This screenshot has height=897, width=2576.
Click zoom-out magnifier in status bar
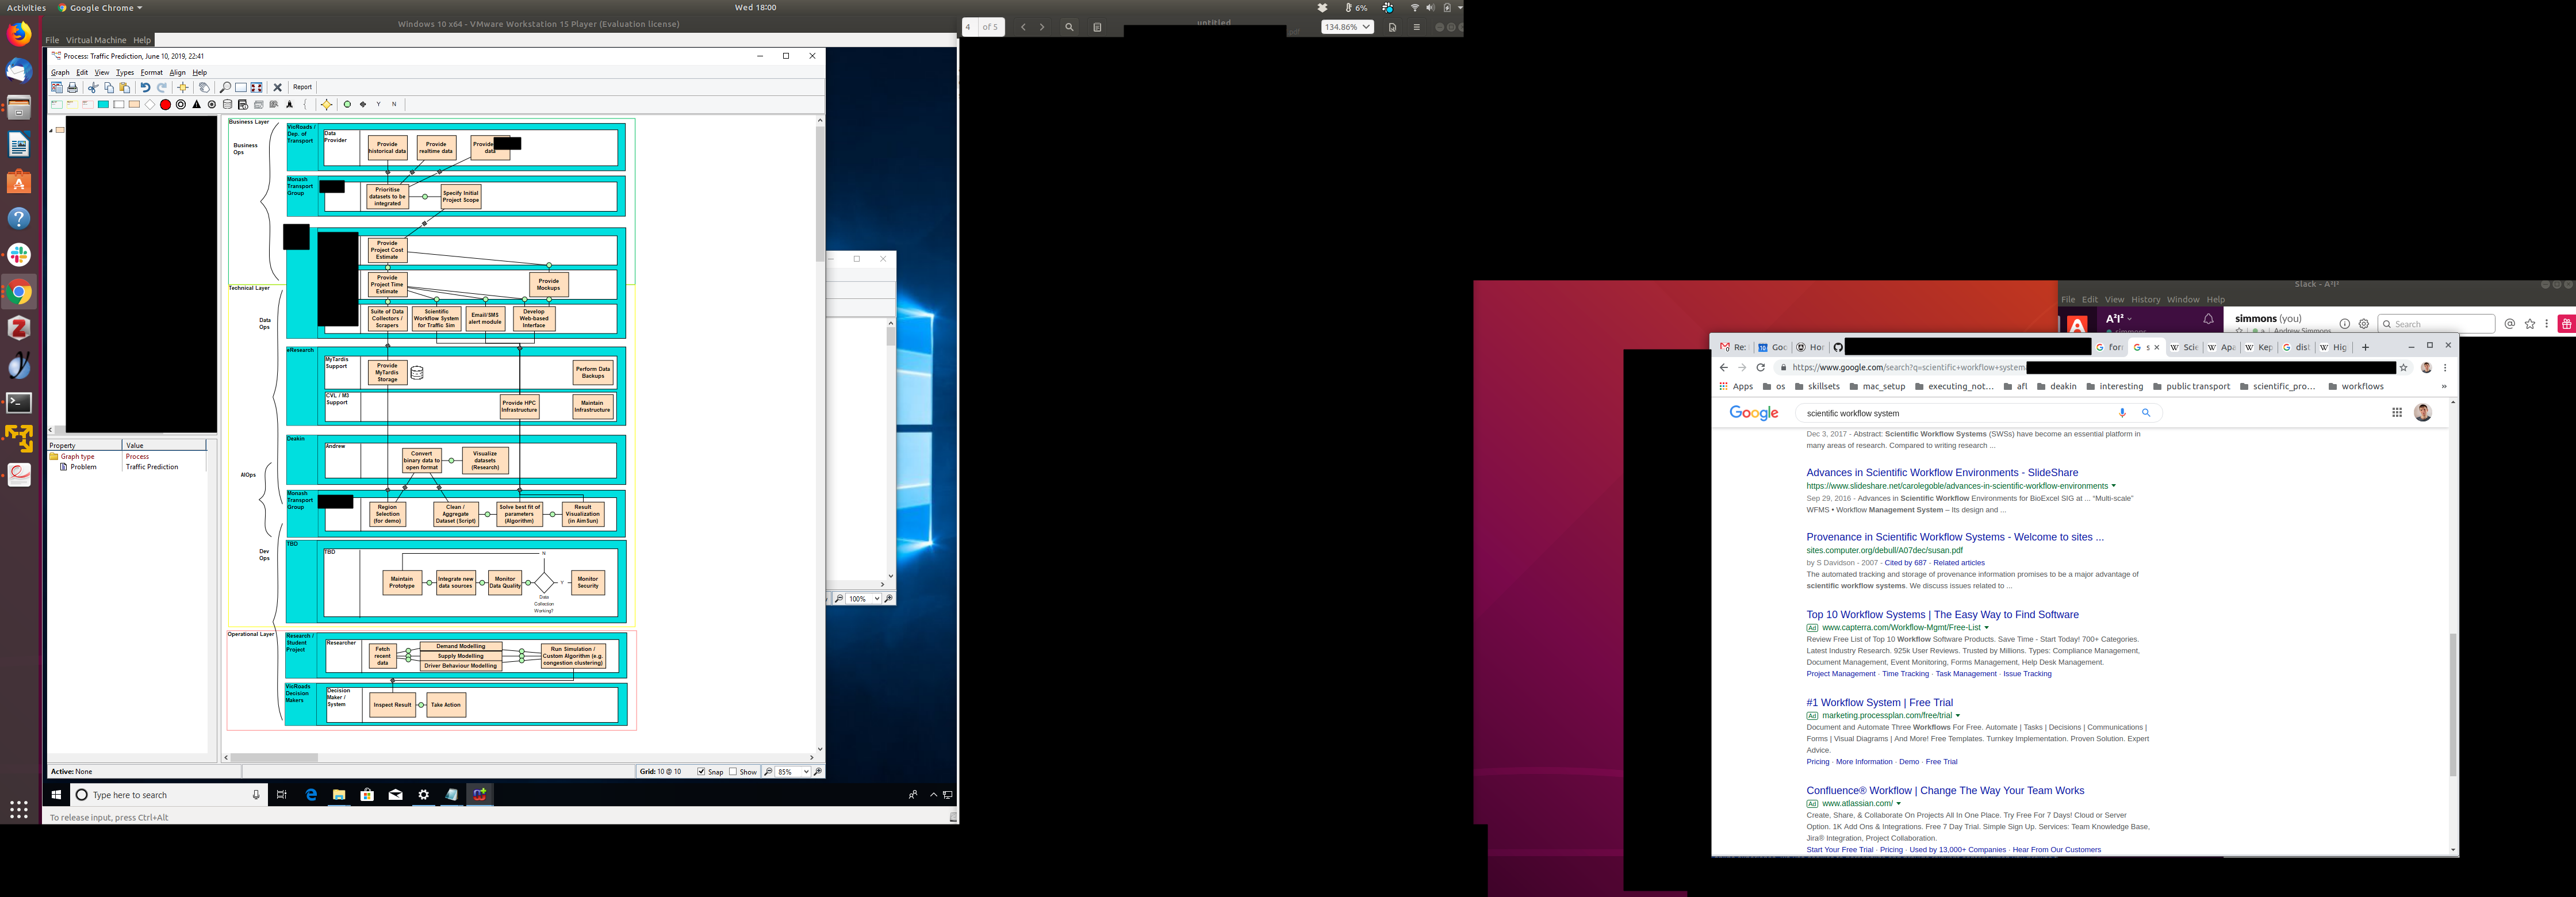768,772
